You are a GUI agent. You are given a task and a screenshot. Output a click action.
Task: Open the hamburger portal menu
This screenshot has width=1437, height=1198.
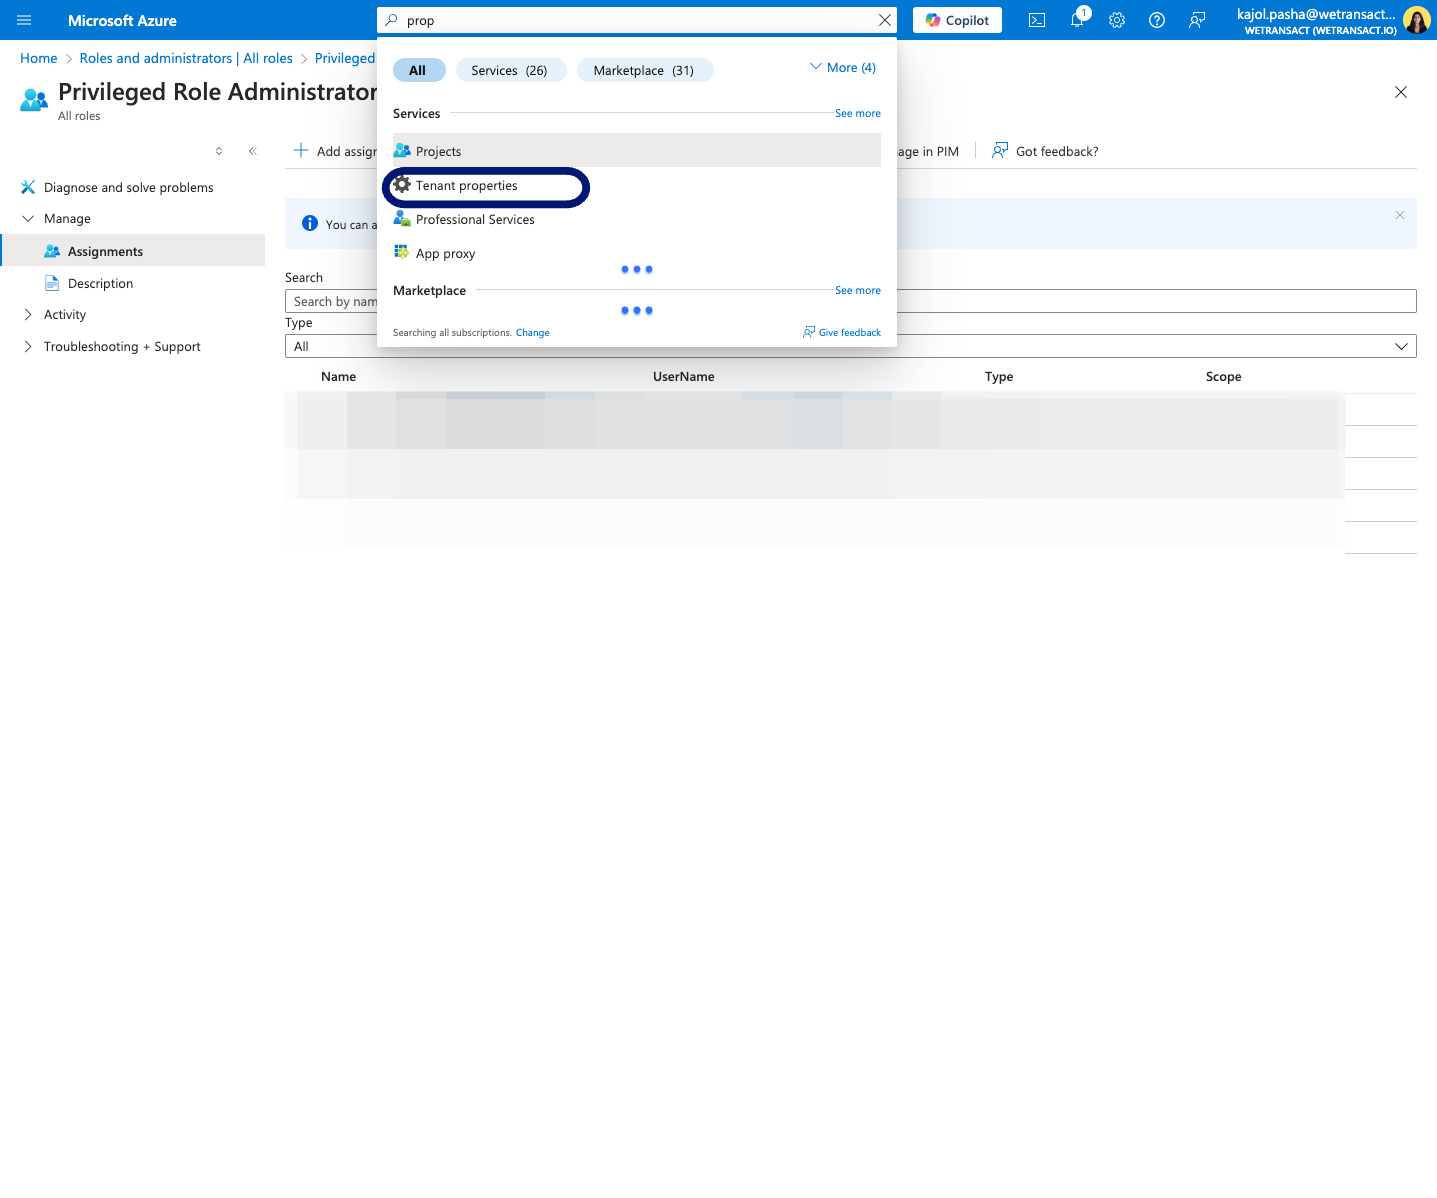(24, 20)
